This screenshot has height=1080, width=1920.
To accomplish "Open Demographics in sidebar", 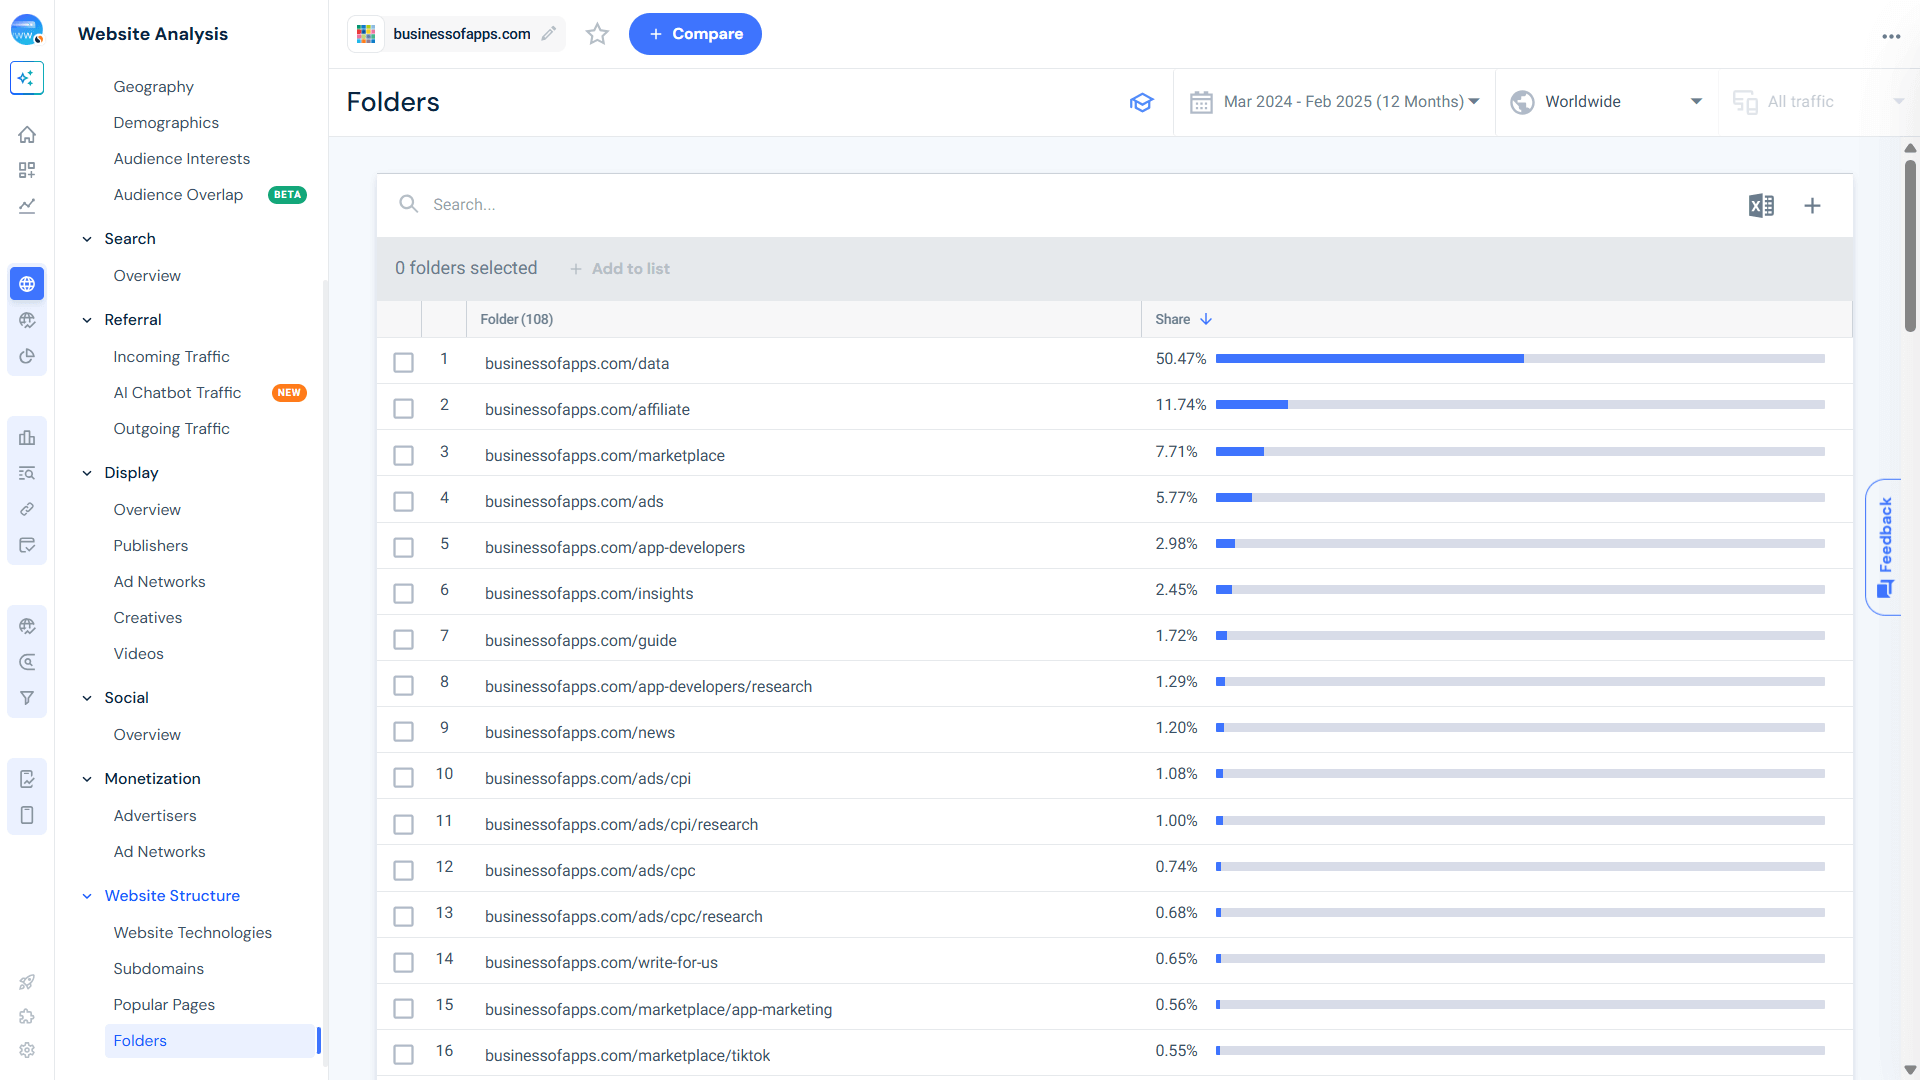I will [x=166, y=123].
